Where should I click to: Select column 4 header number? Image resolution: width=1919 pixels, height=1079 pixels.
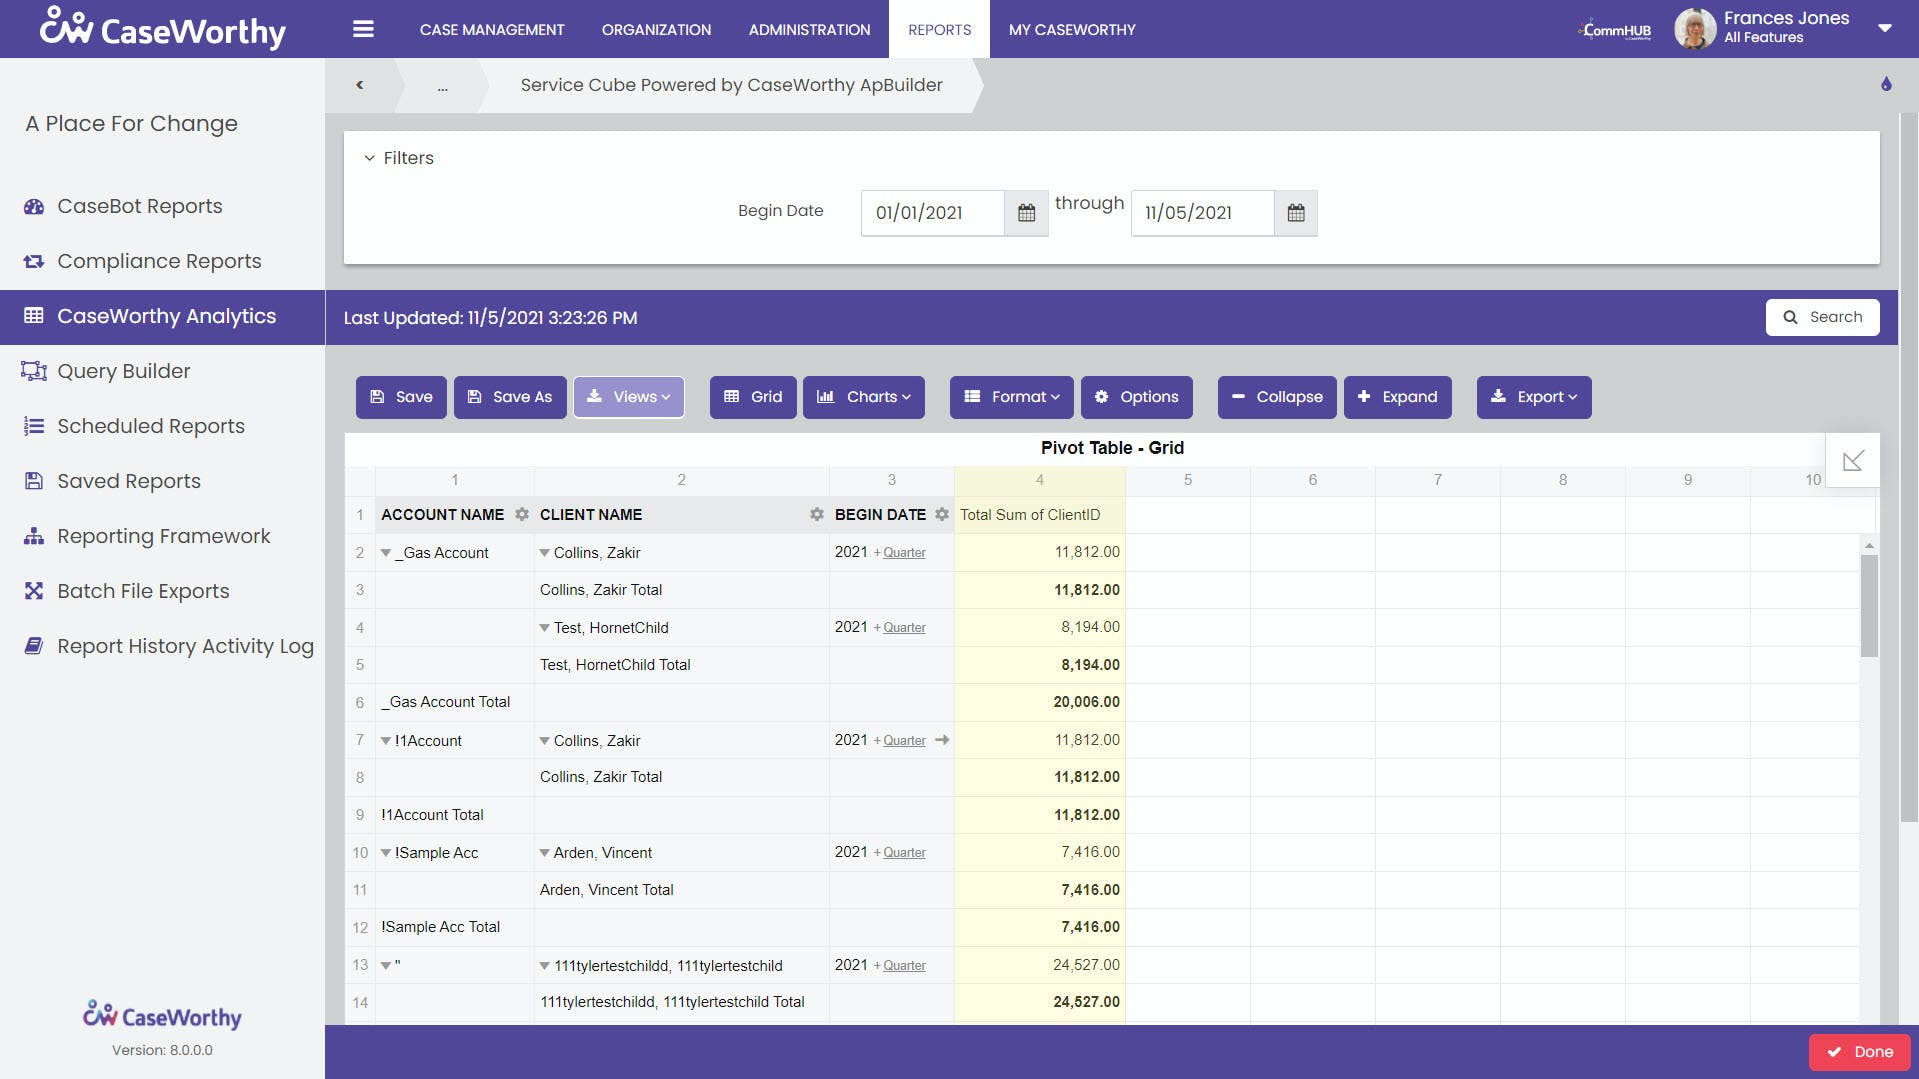[x=1040, y=480]
